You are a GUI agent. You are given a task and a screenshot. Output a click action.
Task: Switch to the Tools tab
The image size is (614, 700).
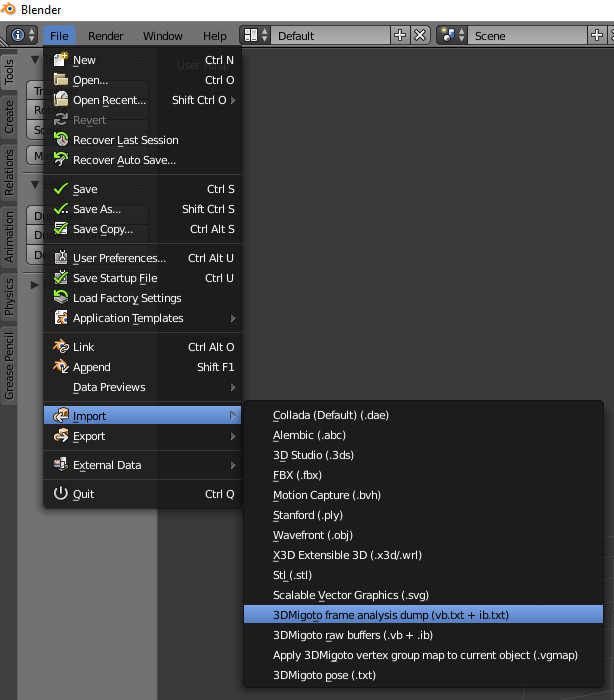[8, 71]
